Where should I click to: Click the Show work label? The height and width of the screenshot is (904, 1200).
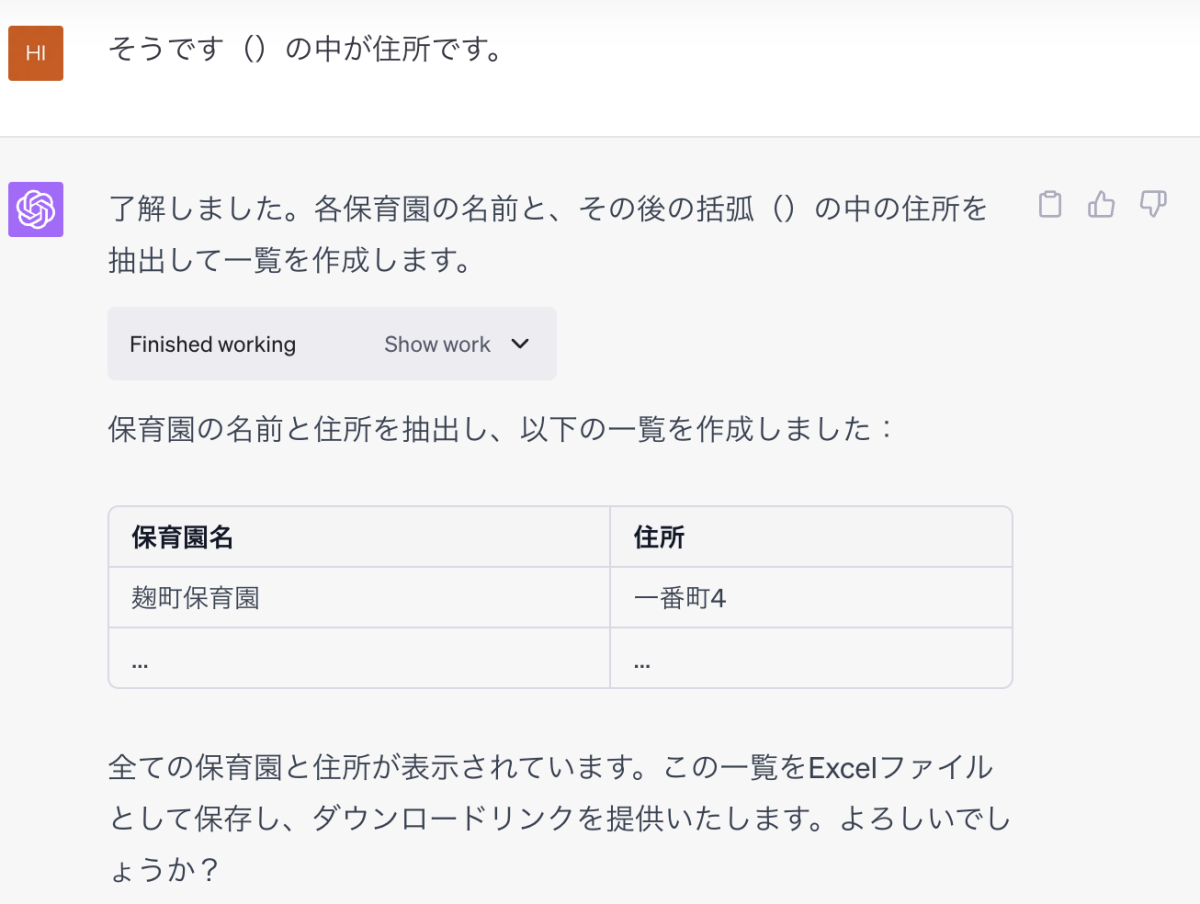tap(437, 344)
